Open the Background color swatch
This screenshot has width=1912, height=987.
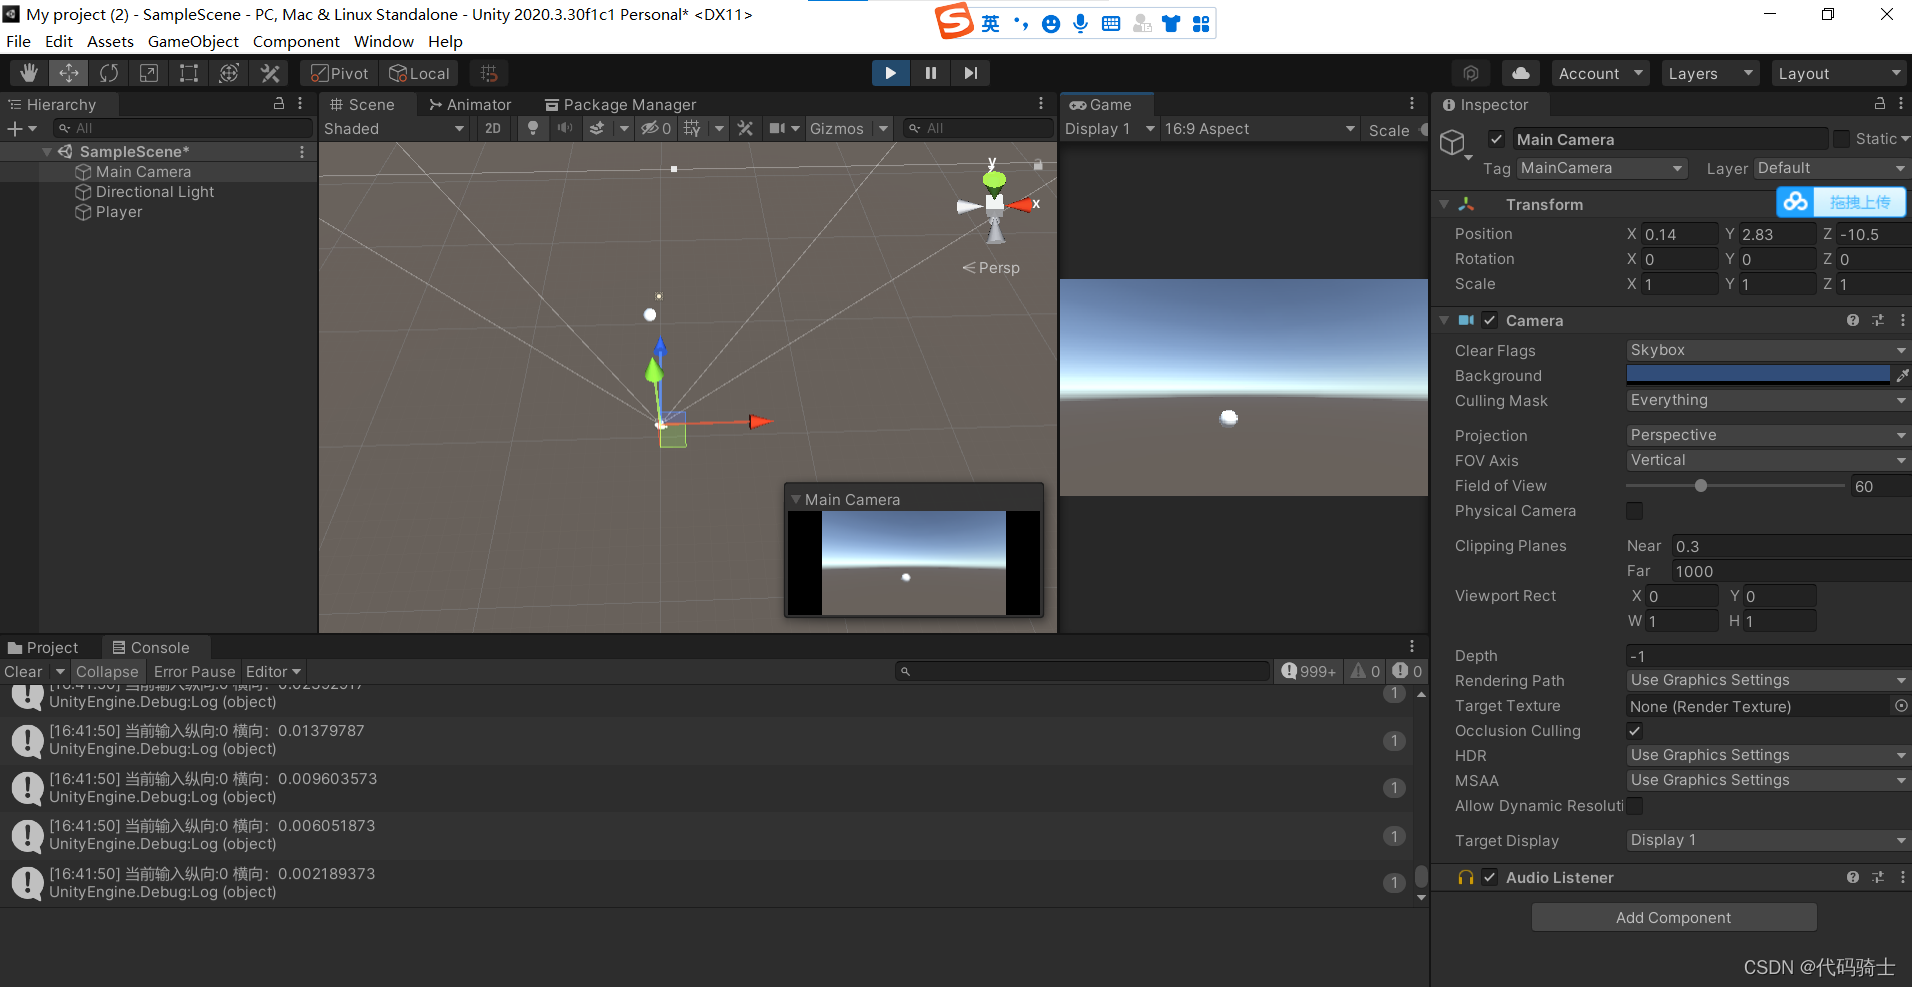pyautogui.click(x=1758, y=375)
